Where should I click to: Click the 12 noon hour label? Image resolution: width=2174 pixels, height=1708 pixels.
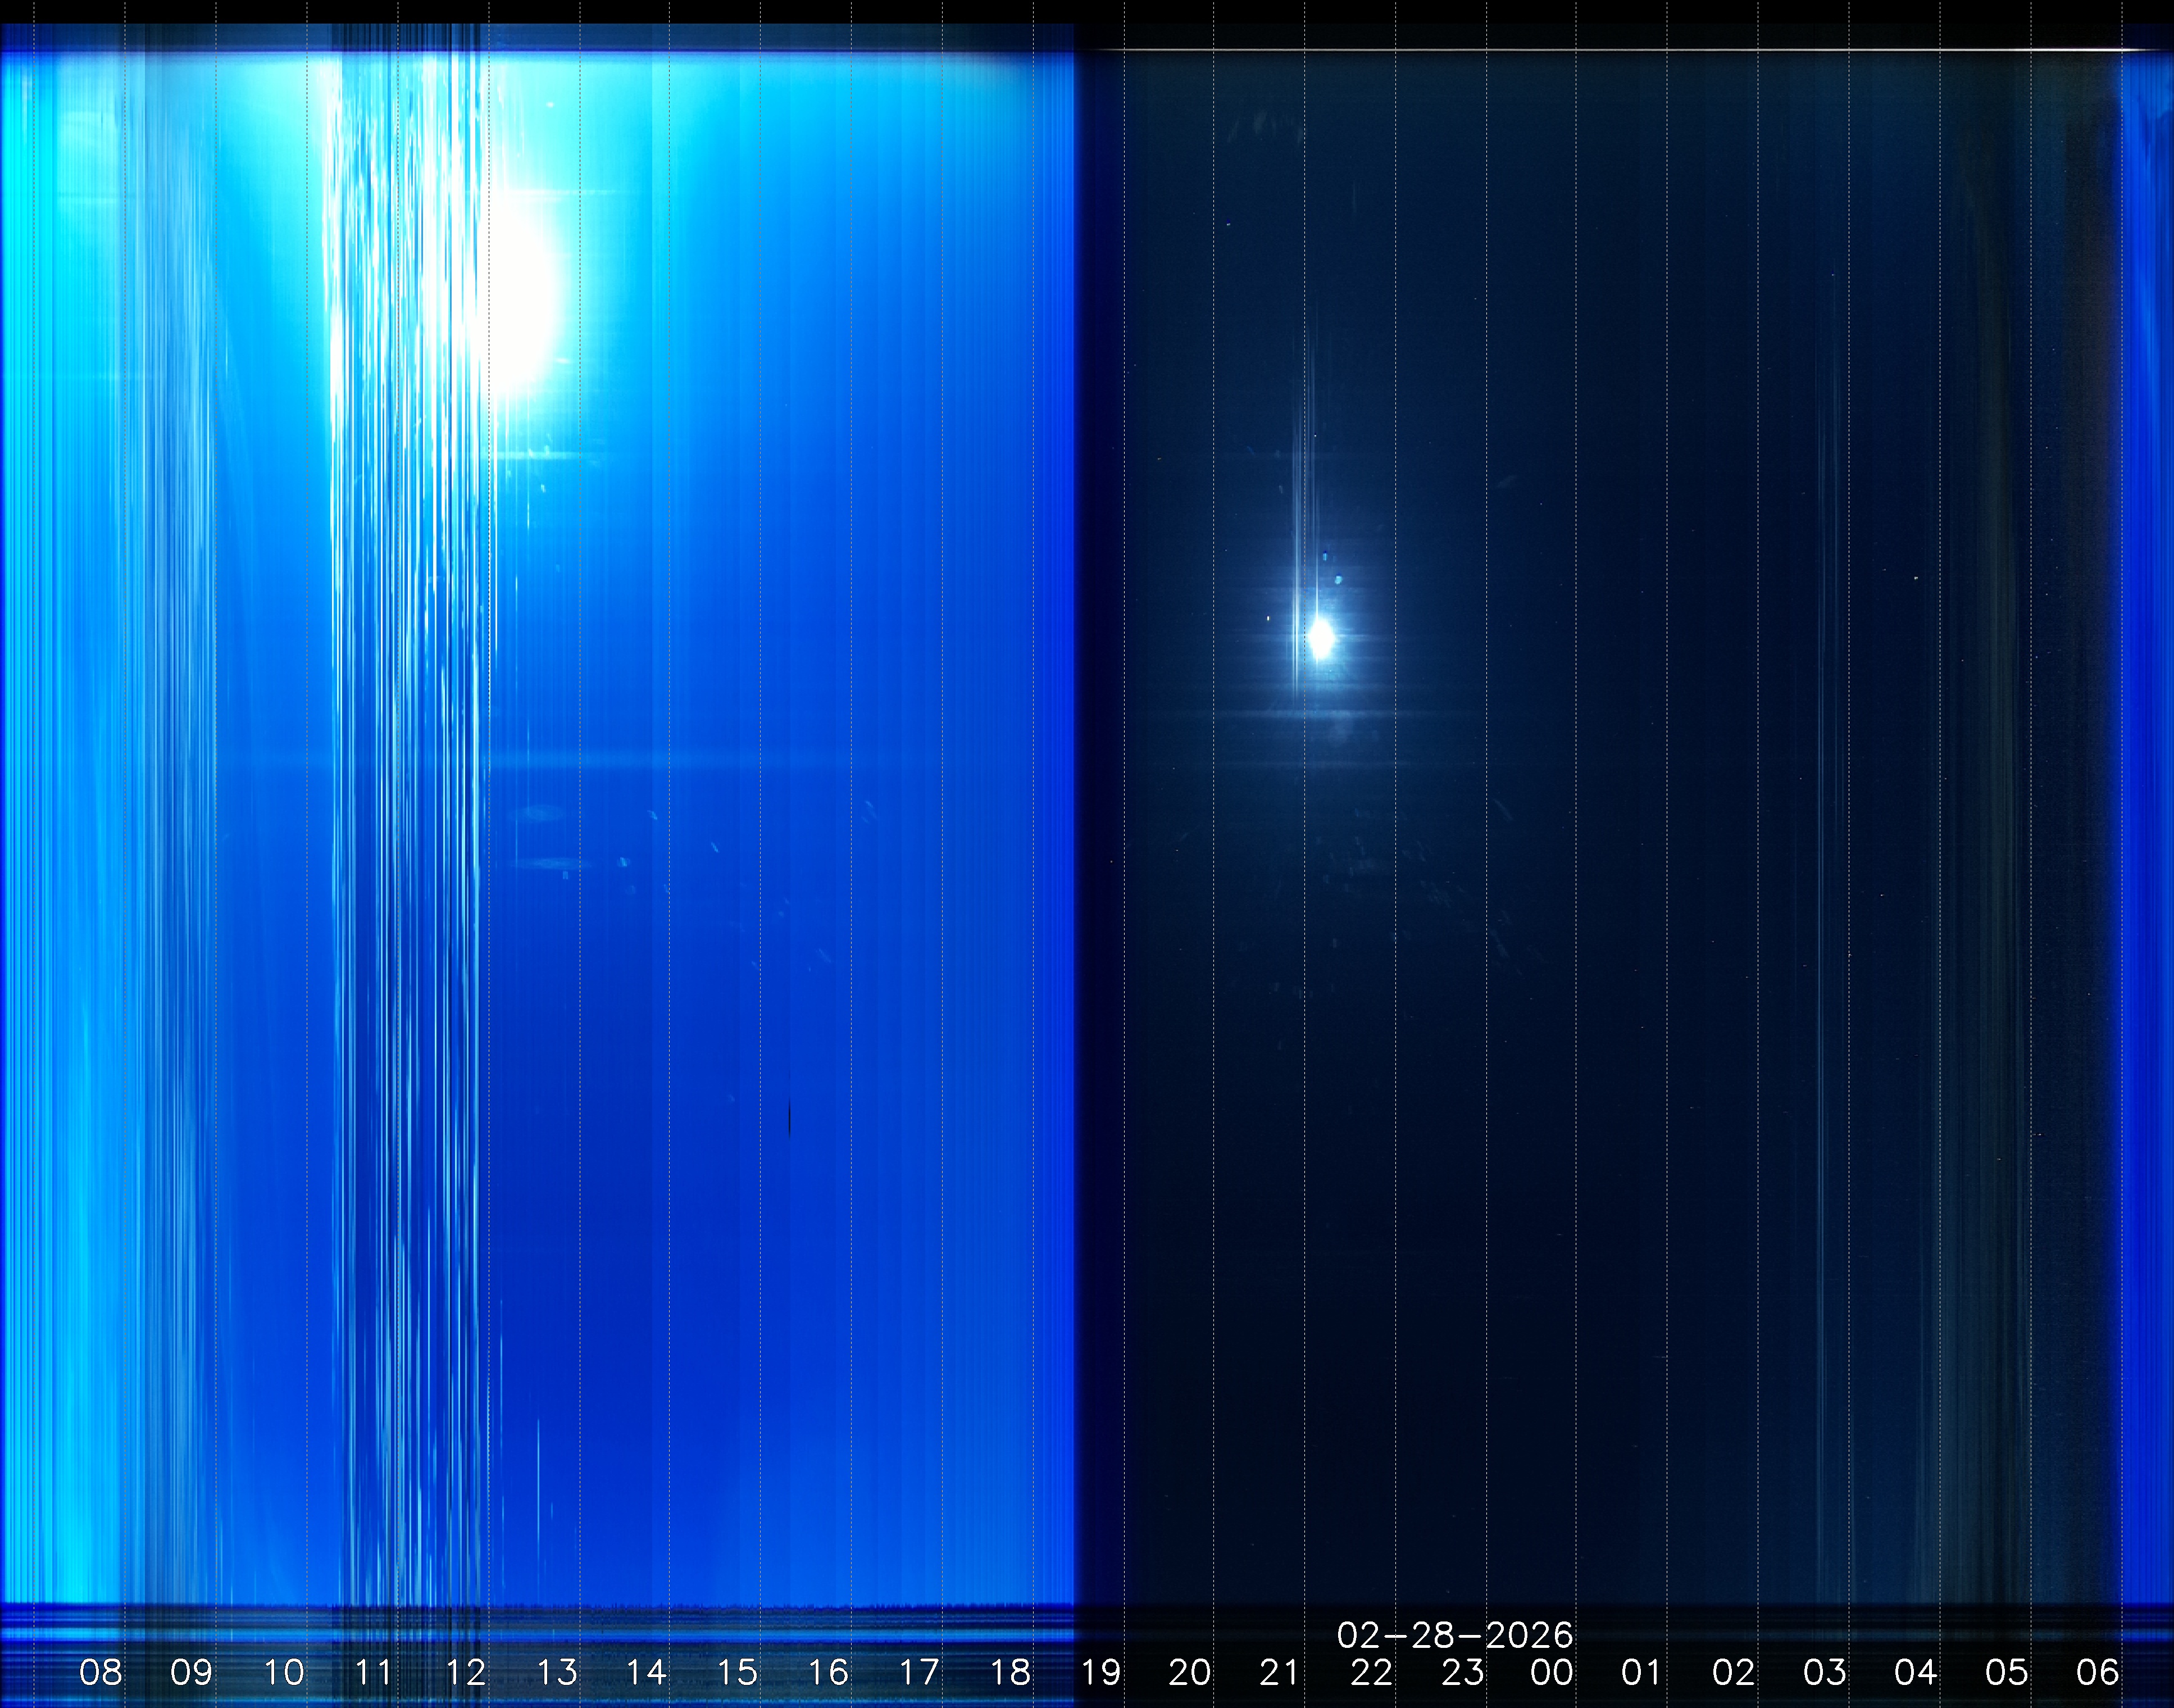click(465, 1672)
